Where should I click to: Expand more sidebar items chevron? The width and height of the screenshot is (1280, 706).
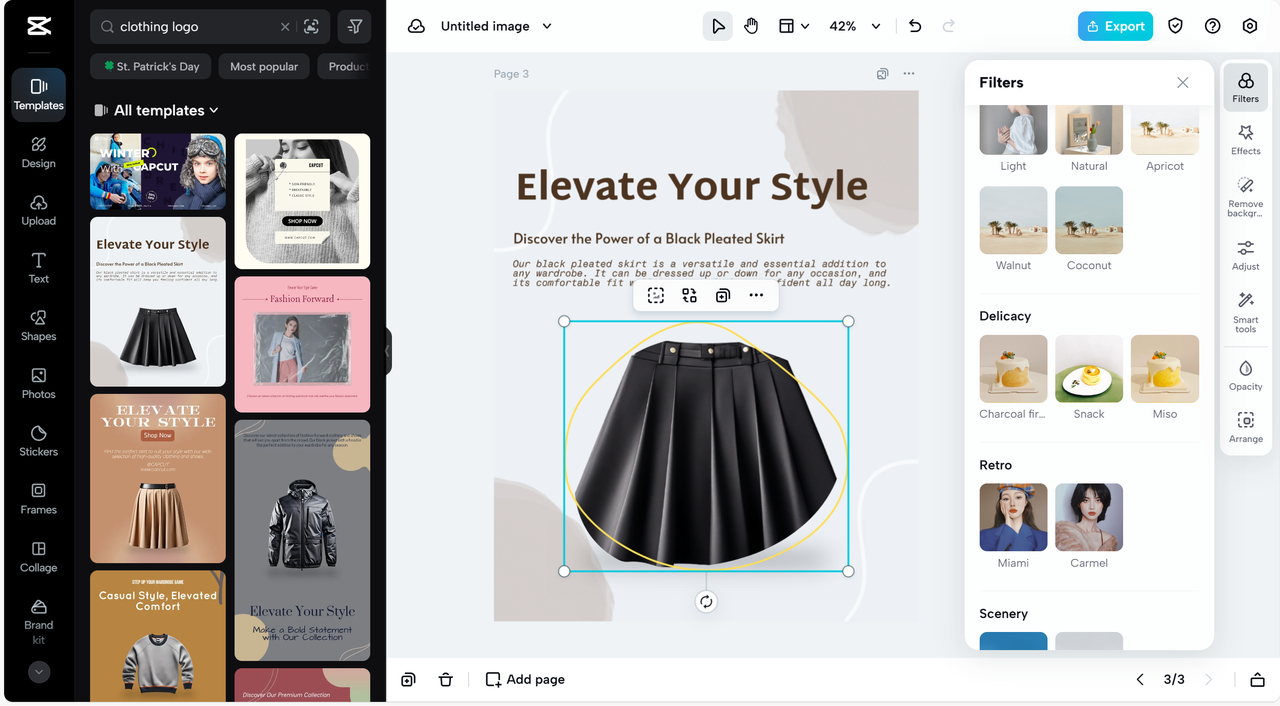coord(39,672)
